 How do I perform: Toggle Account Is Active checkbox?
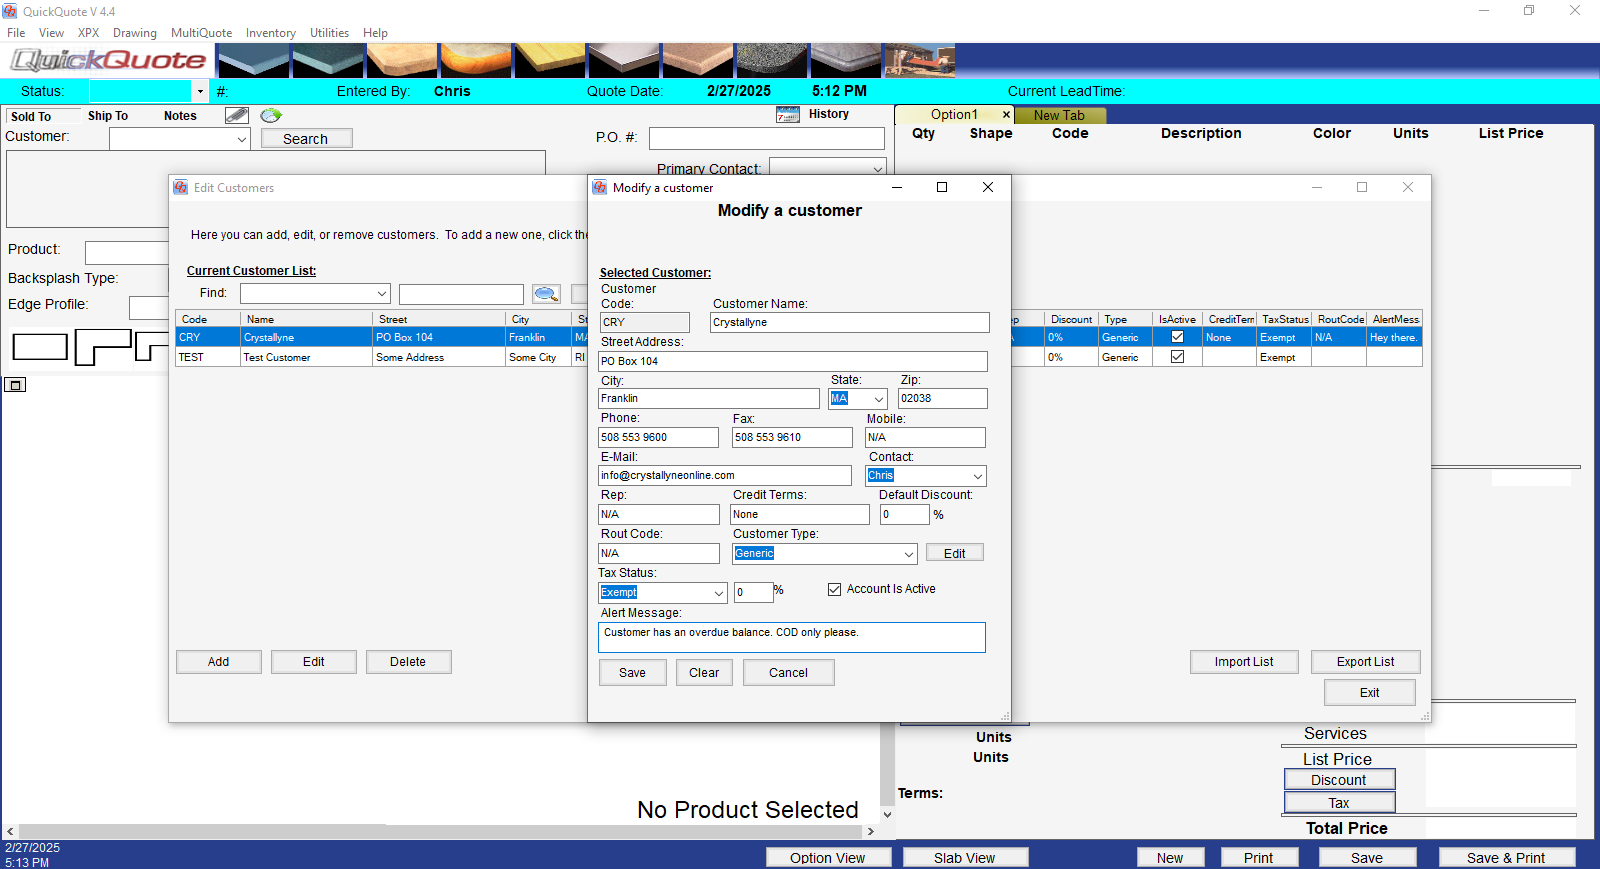834,590
